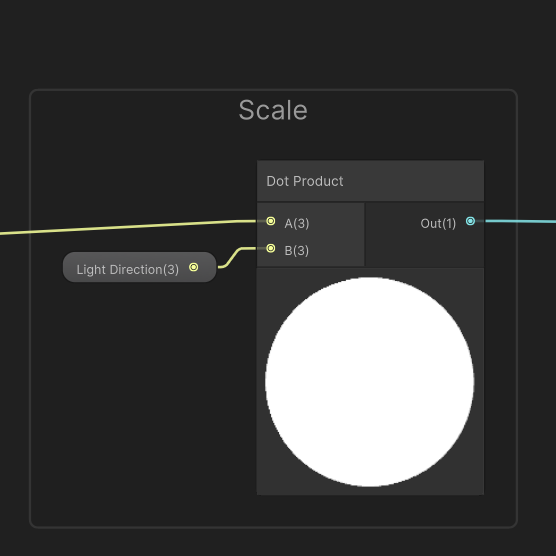This screenshot has height=556, width=556.
Task: Select the Dot Product node title
Action: click(x=305, y=181)
